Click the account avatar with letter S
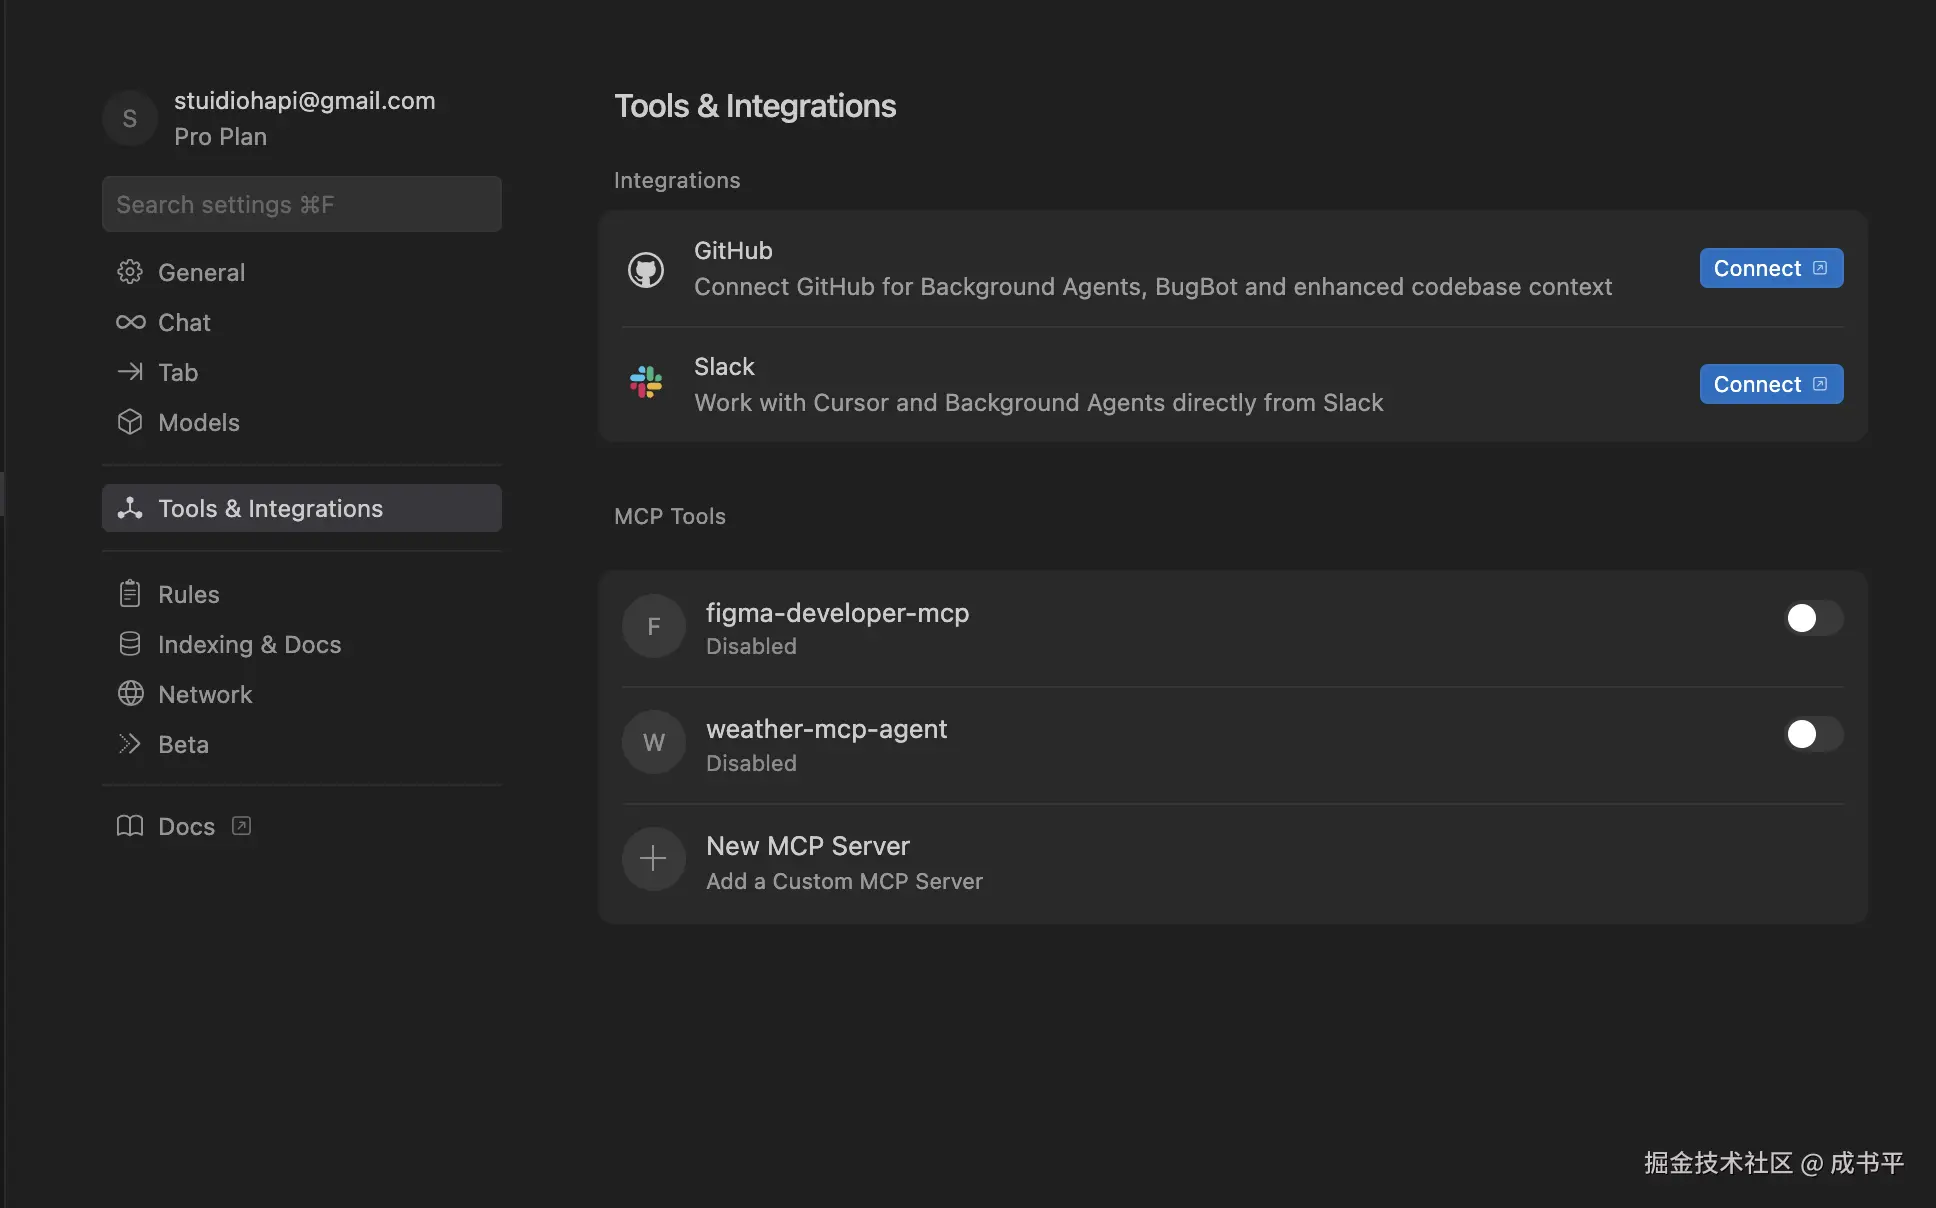Screen dimensions: 1936x1208 coord(130,118)
